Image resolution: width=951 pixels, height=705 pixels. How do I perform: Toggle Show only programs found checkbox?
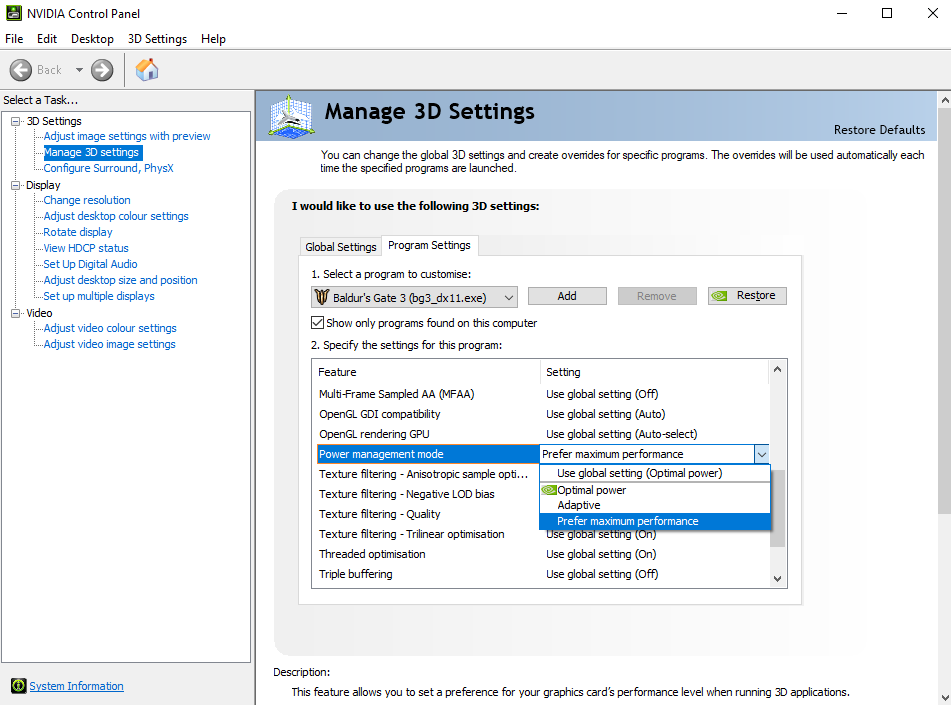click(x=318, y=323)
